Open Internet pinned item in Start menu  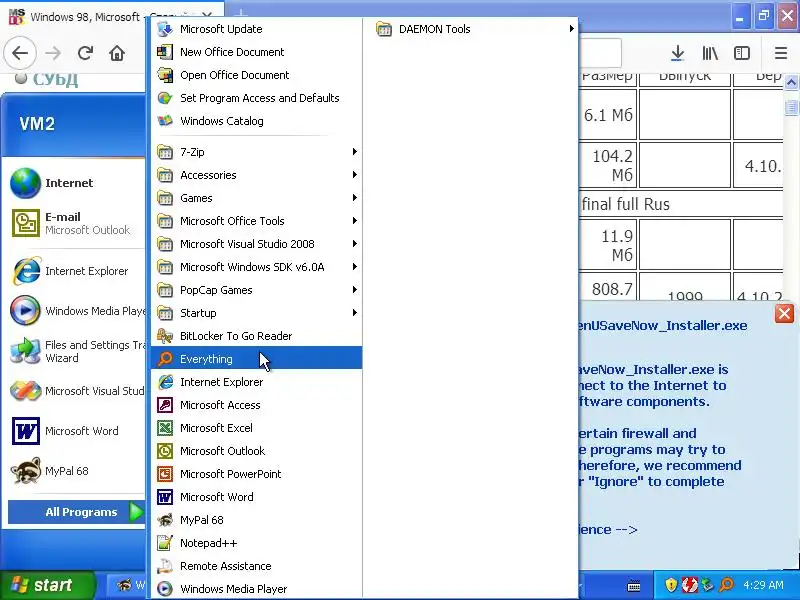point(76,183)
